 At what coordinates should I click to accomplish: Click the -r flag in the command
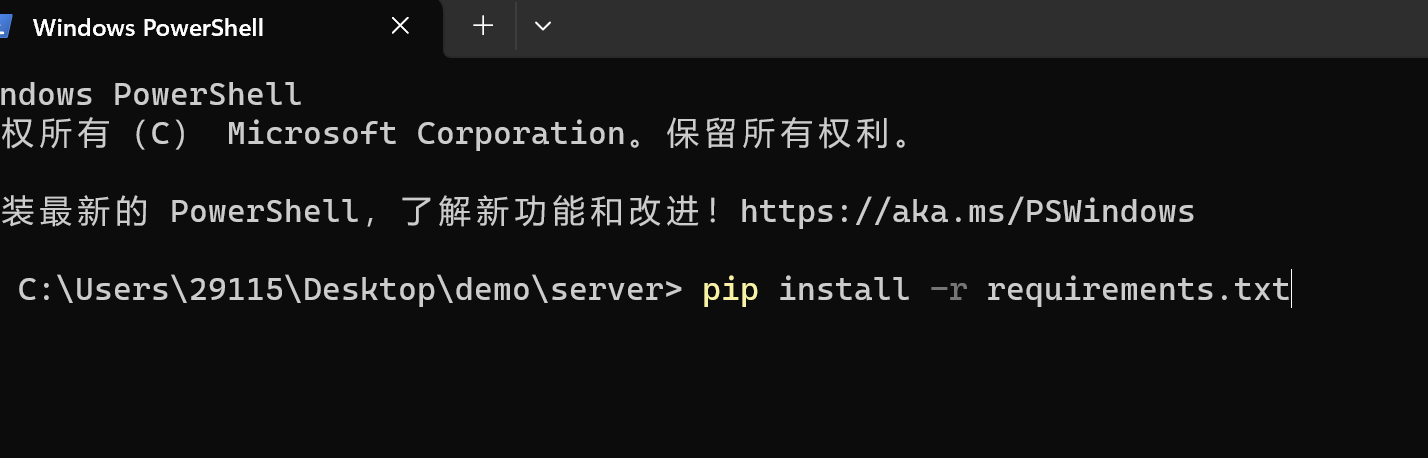(948, 290)
